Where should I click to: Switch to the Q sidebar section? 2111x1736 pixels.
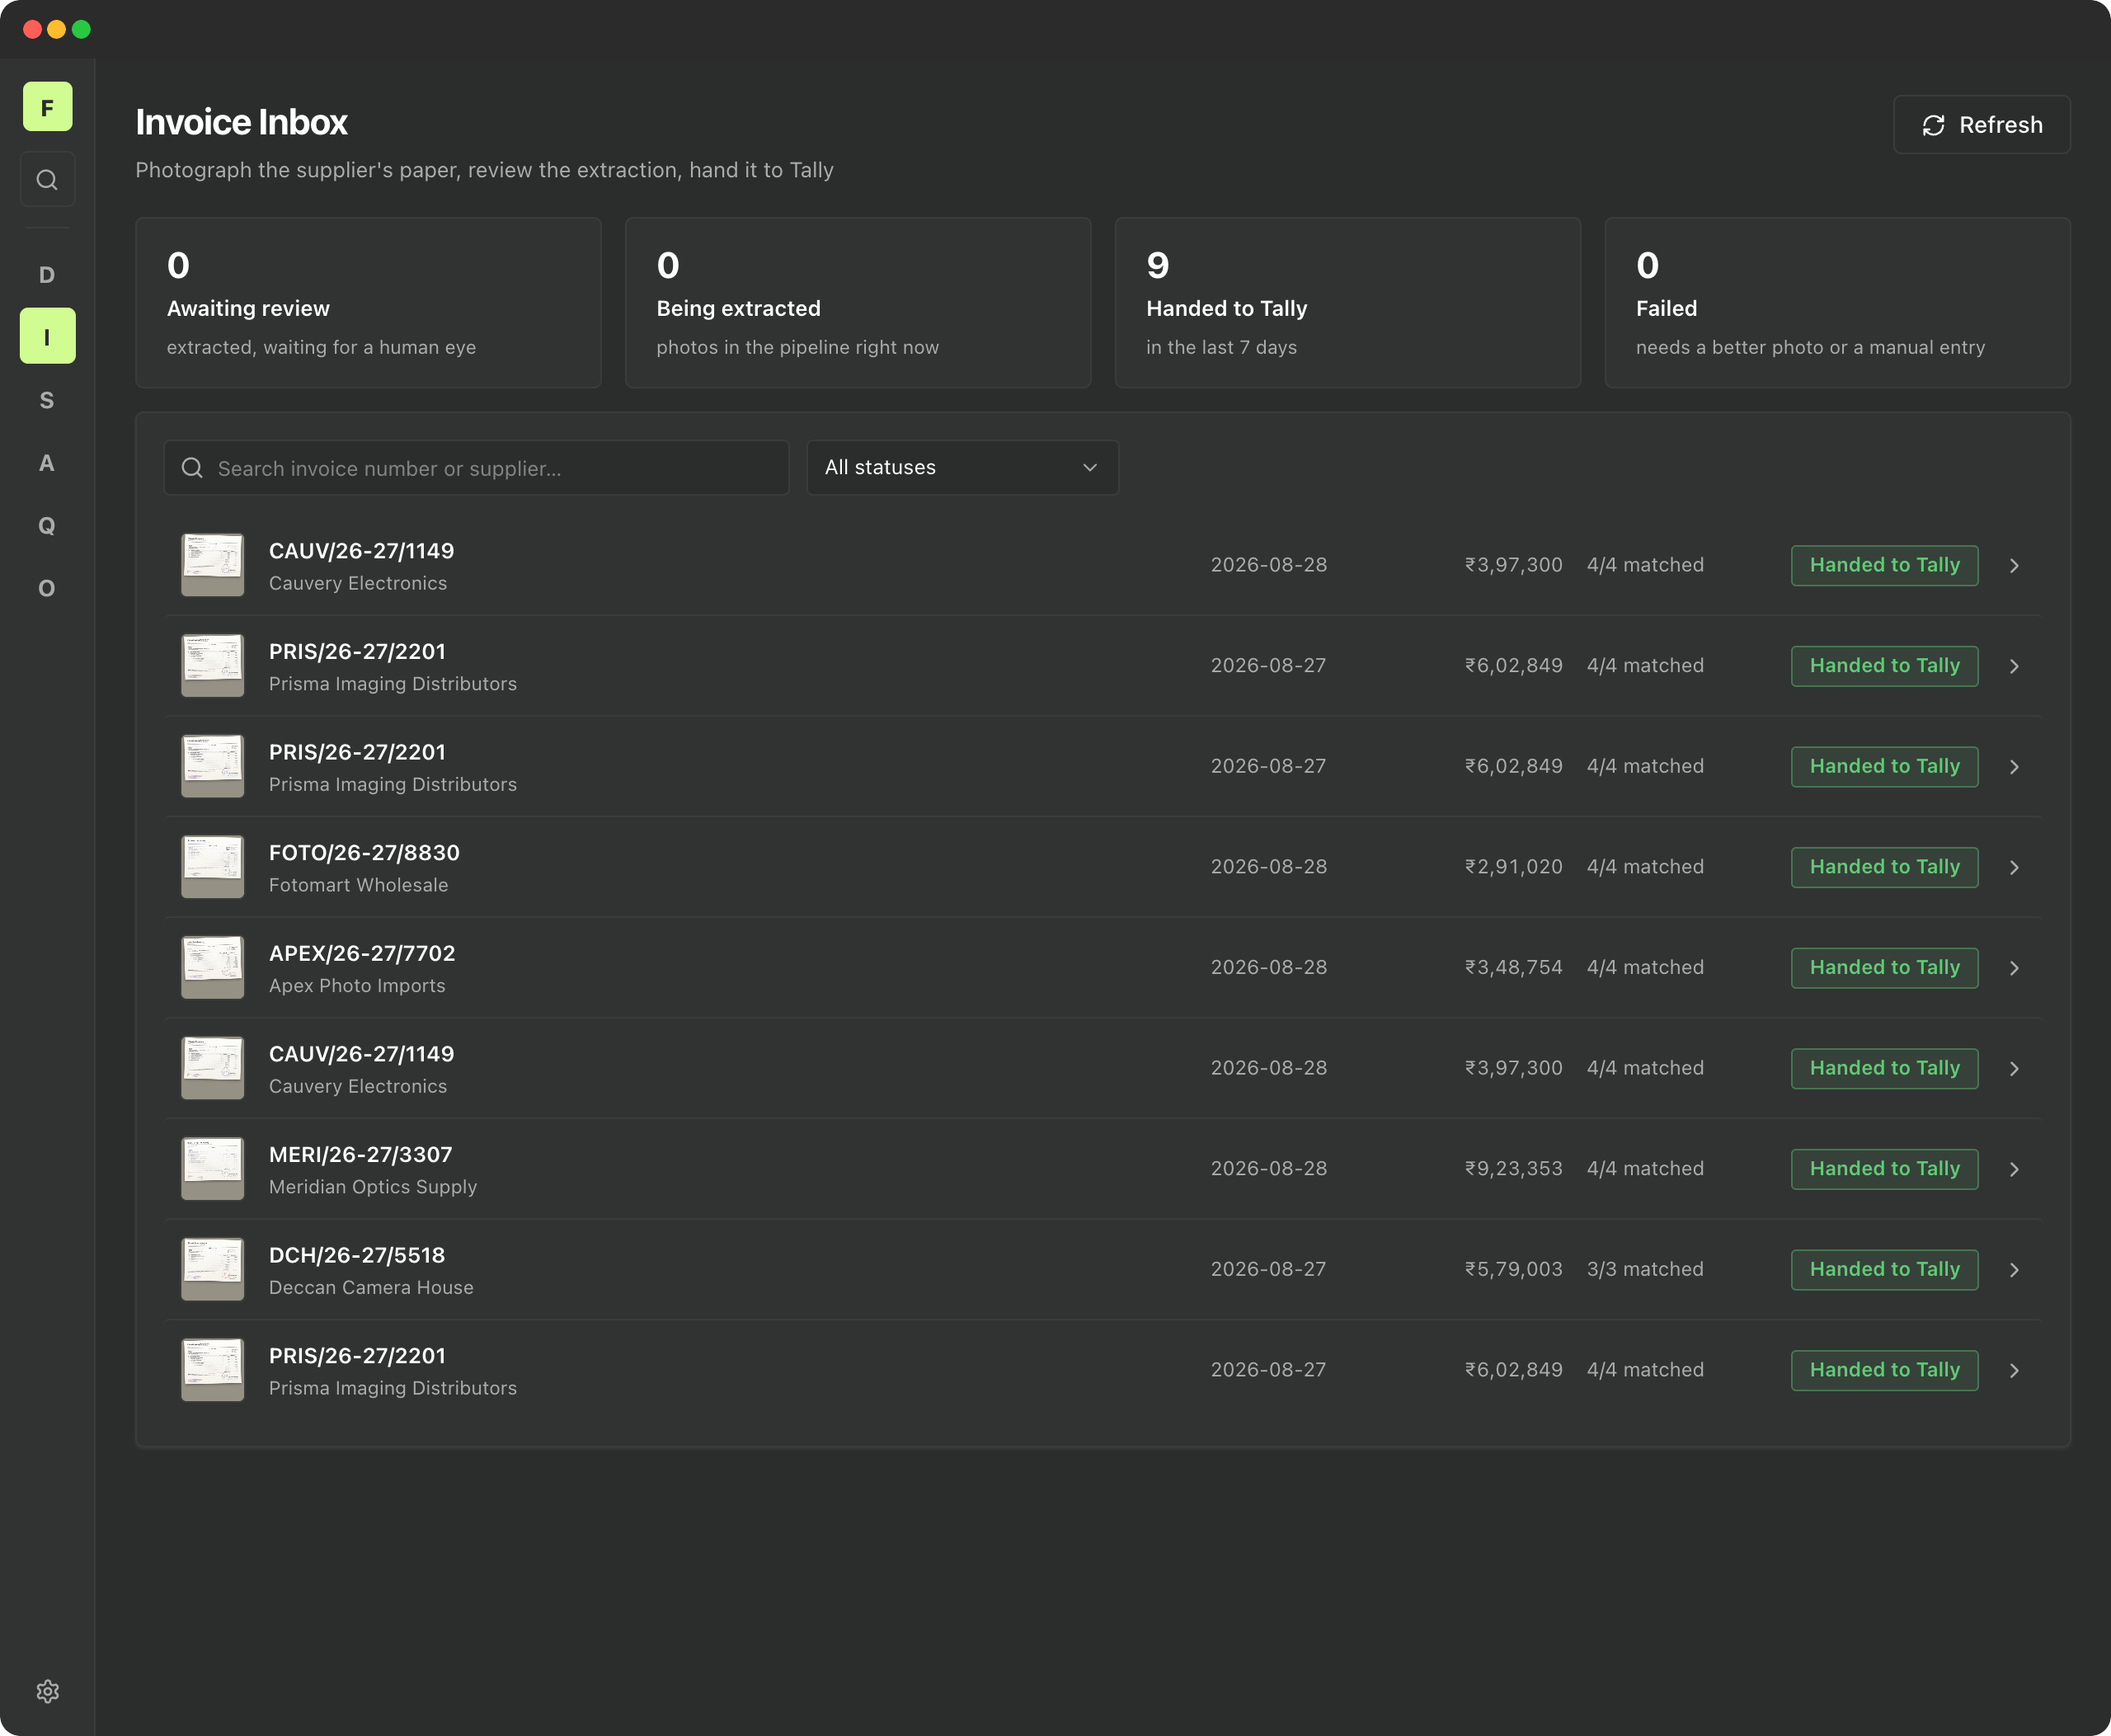click(47, 526)
